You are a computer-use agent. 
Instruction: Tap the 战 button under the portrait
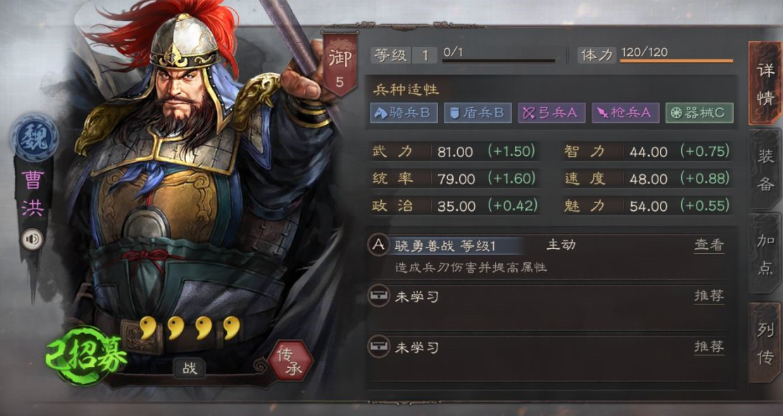click(x=189, y=369)
